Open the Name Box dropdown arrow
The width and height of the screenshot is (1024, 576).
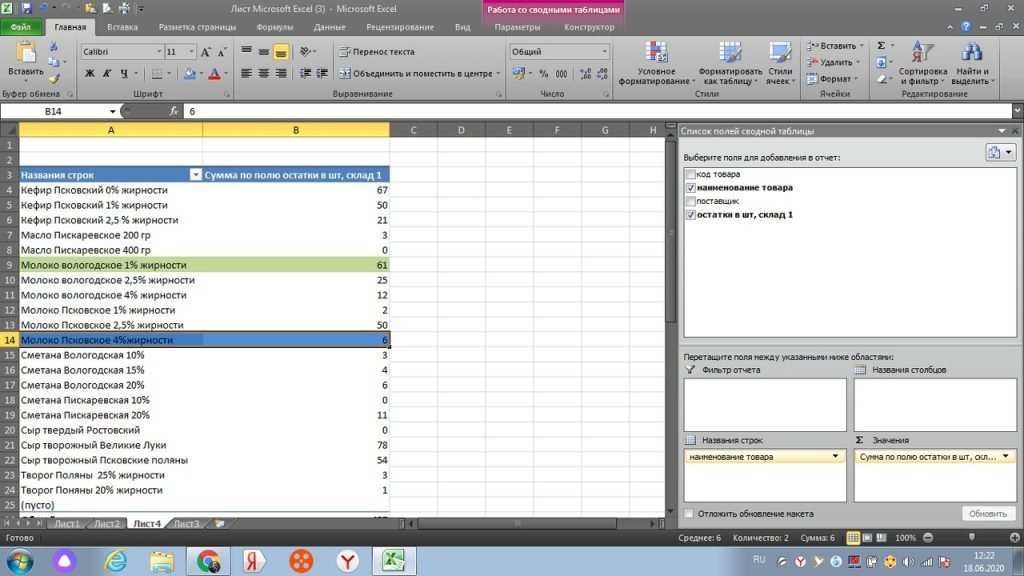tap(112, 112)
